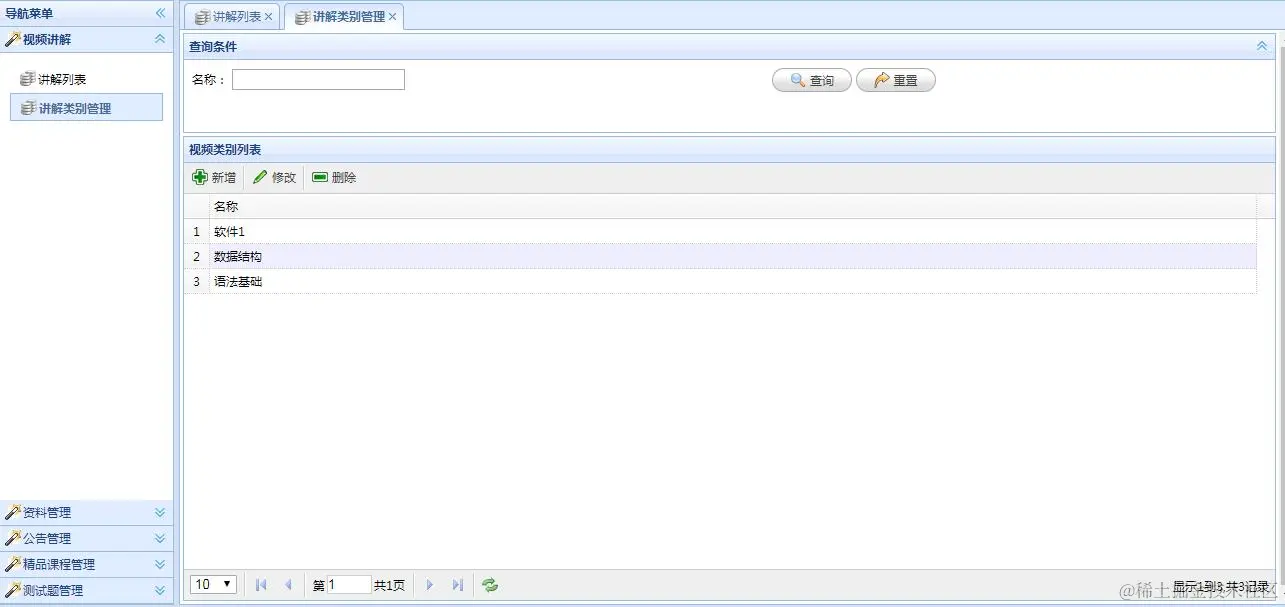Expand the 测试题管理 accordion section
Viewport: 1285px width, 607px height.
coord(160,590)
